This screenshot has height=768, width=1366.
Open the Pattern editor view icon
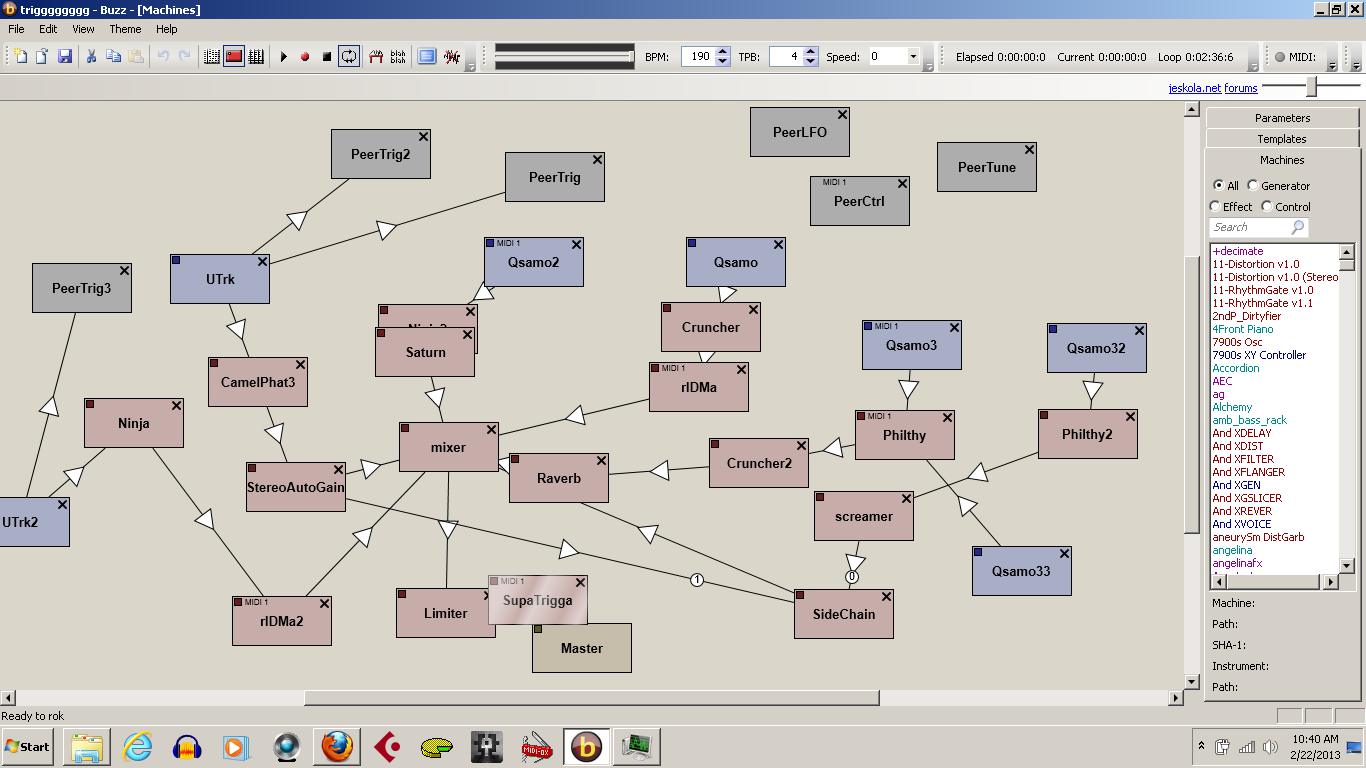212,57
